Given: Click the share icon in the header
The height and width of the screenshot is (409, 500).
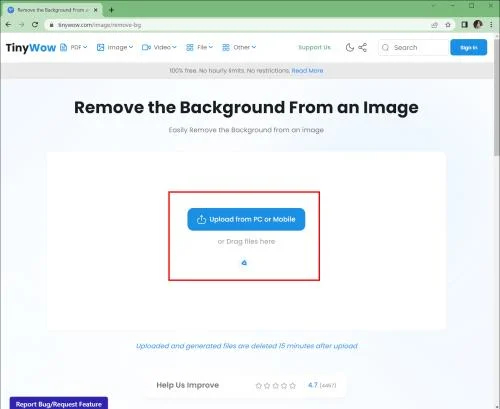Looking at the screenshot, I should click(363, 47).
